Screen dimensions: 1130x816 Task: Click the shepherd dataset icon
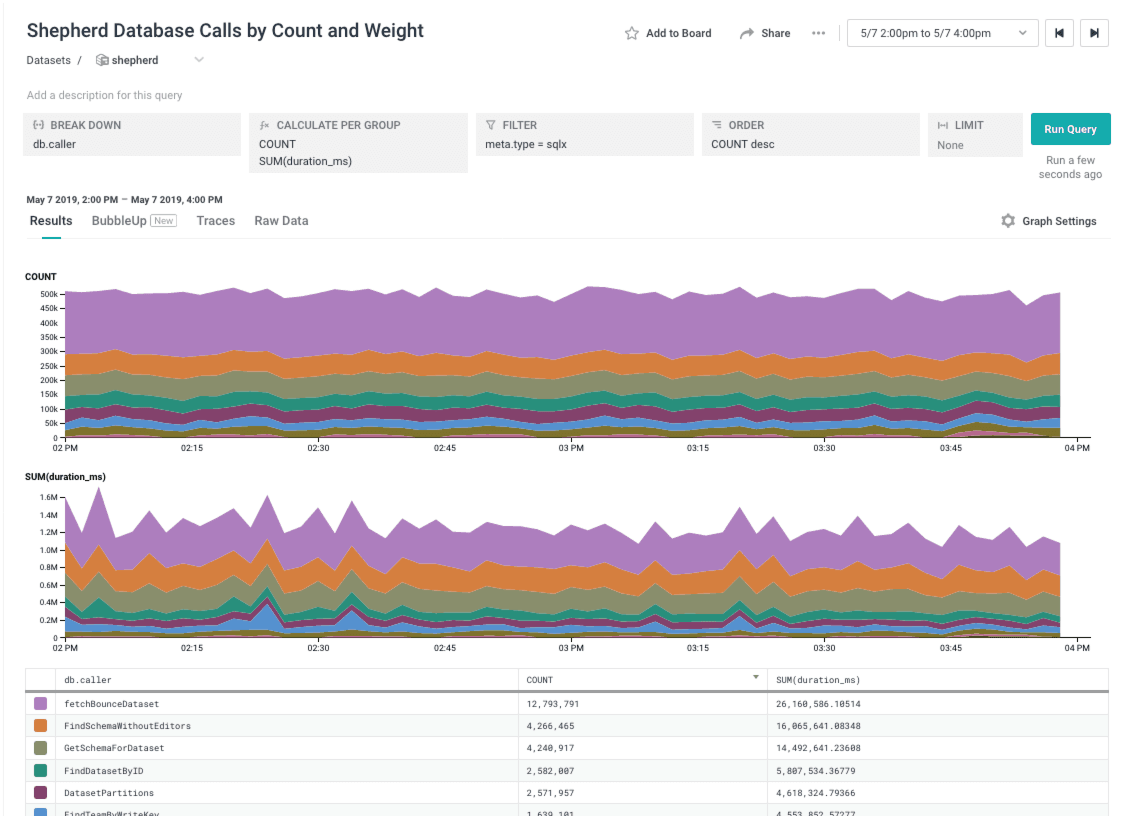coord(101,60)
